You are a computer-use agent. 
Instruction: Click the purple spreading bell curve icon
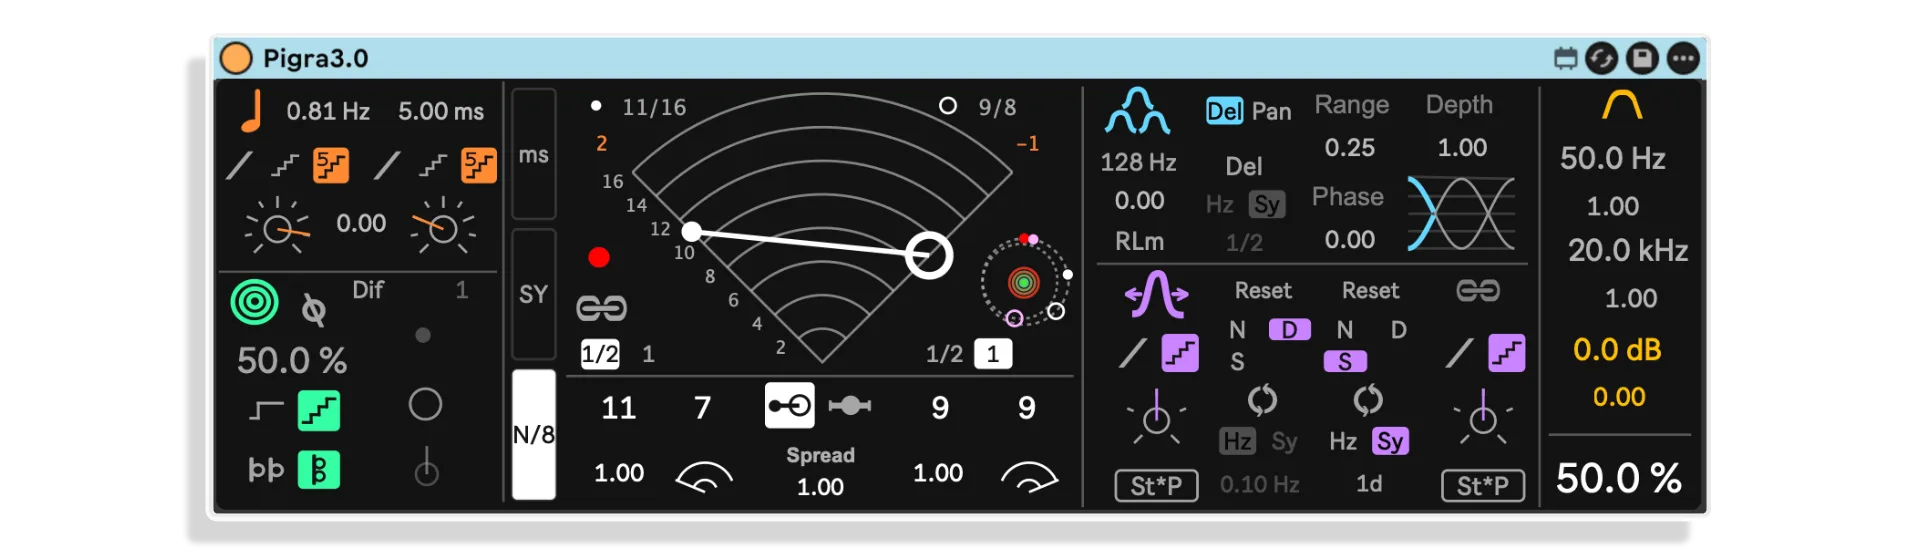pos(1157,295)
